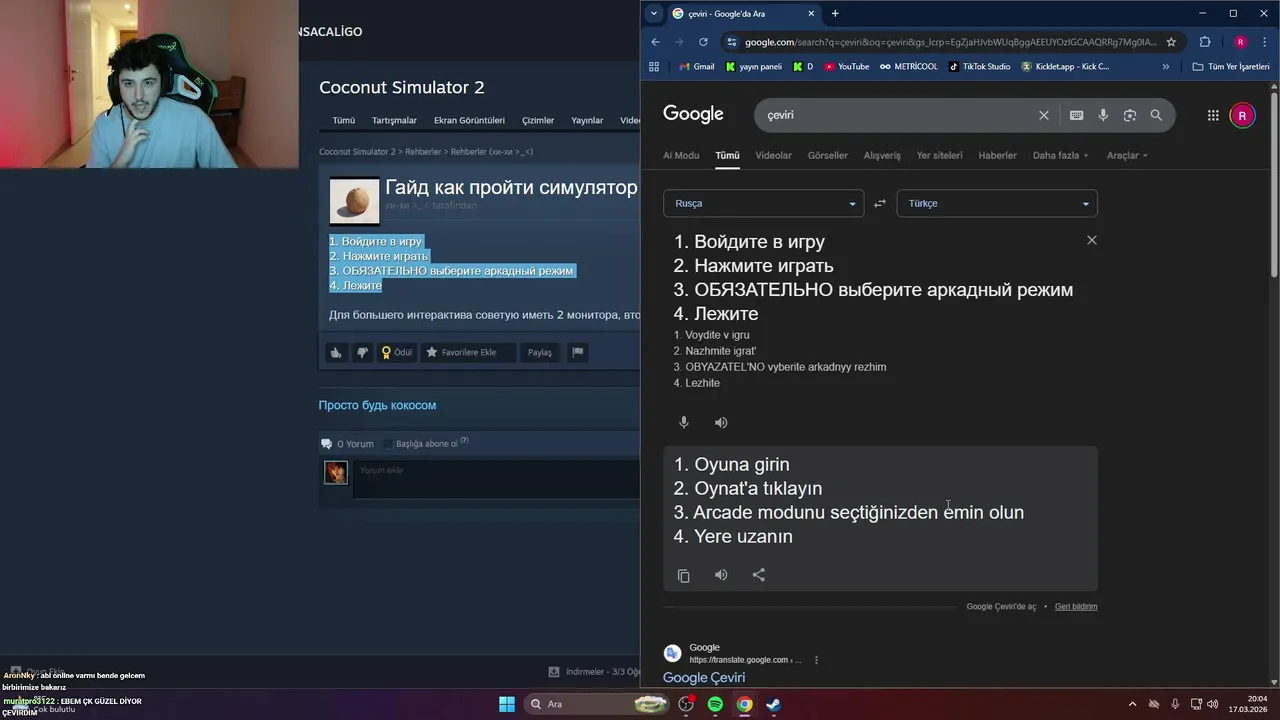Open the Rusça source language dropdown

tap(763, 203)
